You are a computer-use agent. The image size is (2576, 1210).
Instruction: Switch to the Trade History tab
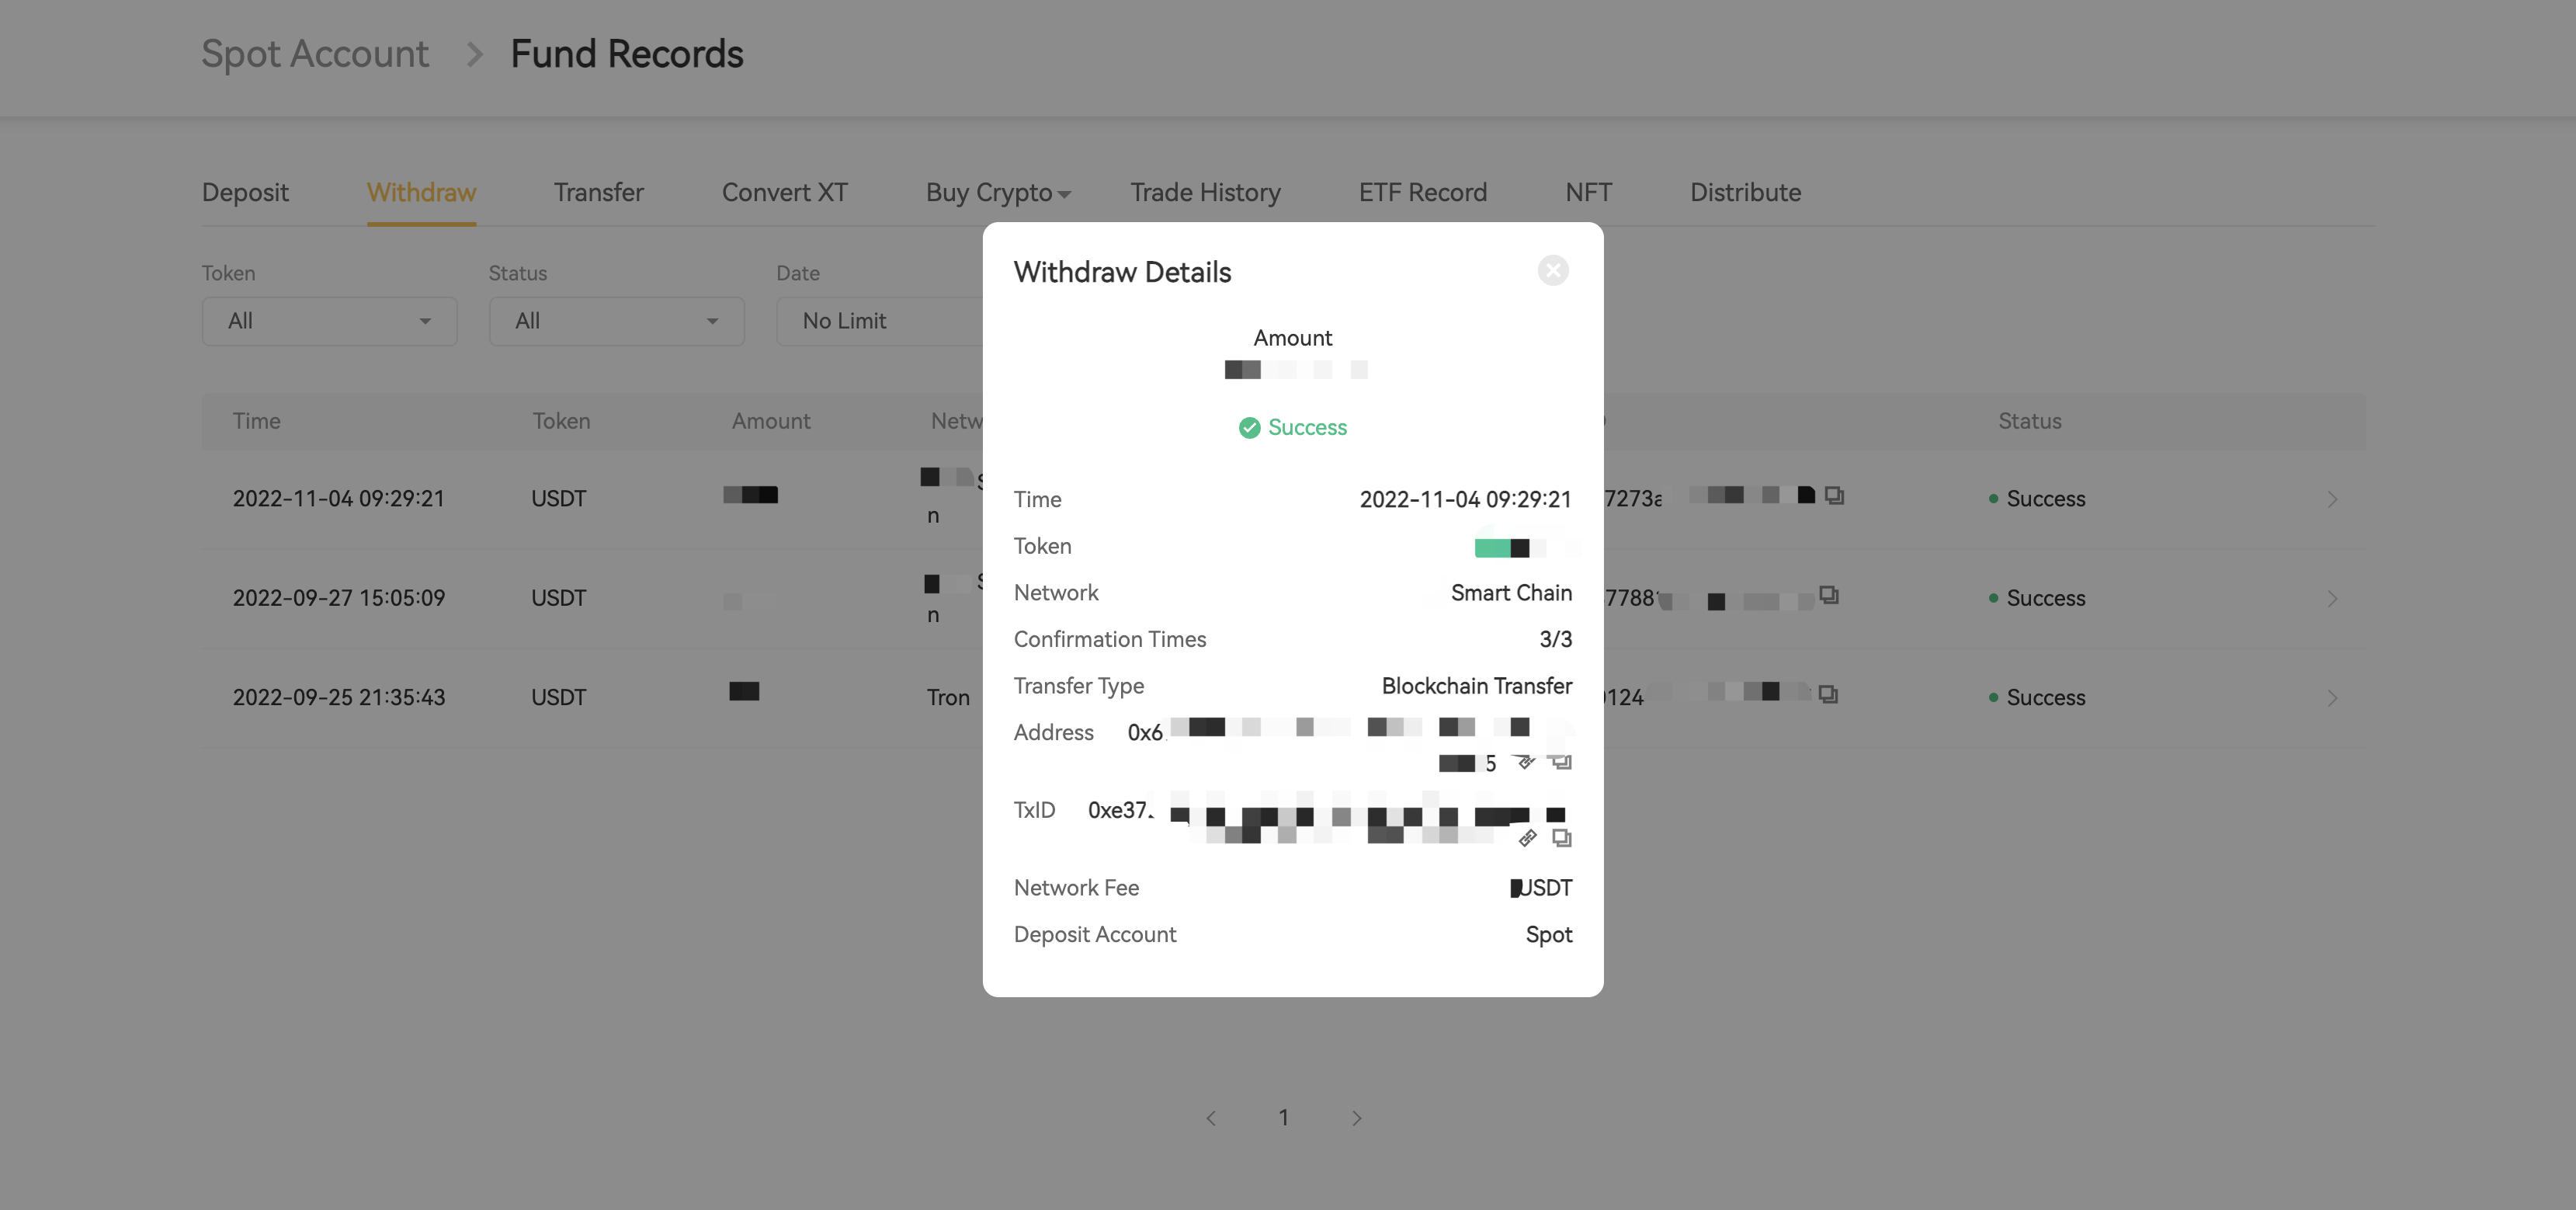tap(1205, 192)
